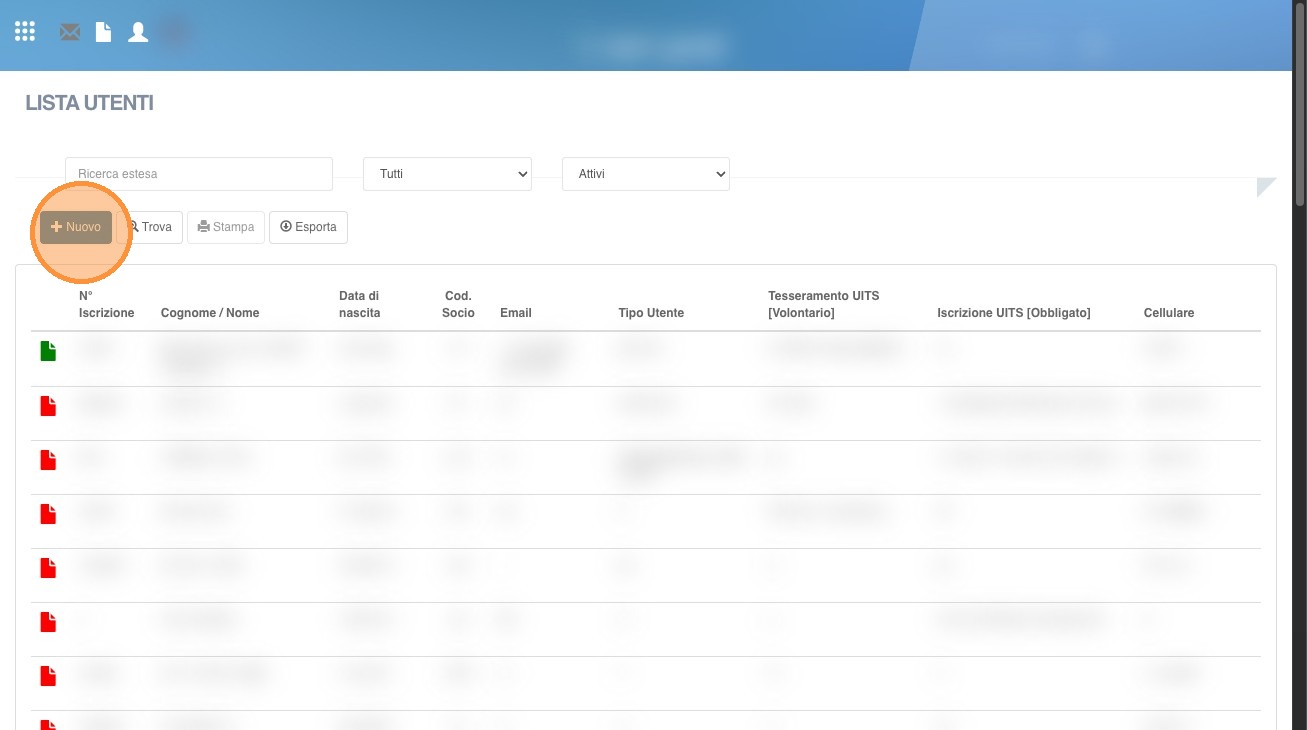The image size is (1307, 730).
Task: Click the red document icon in second row
Action: coord(48,405)
